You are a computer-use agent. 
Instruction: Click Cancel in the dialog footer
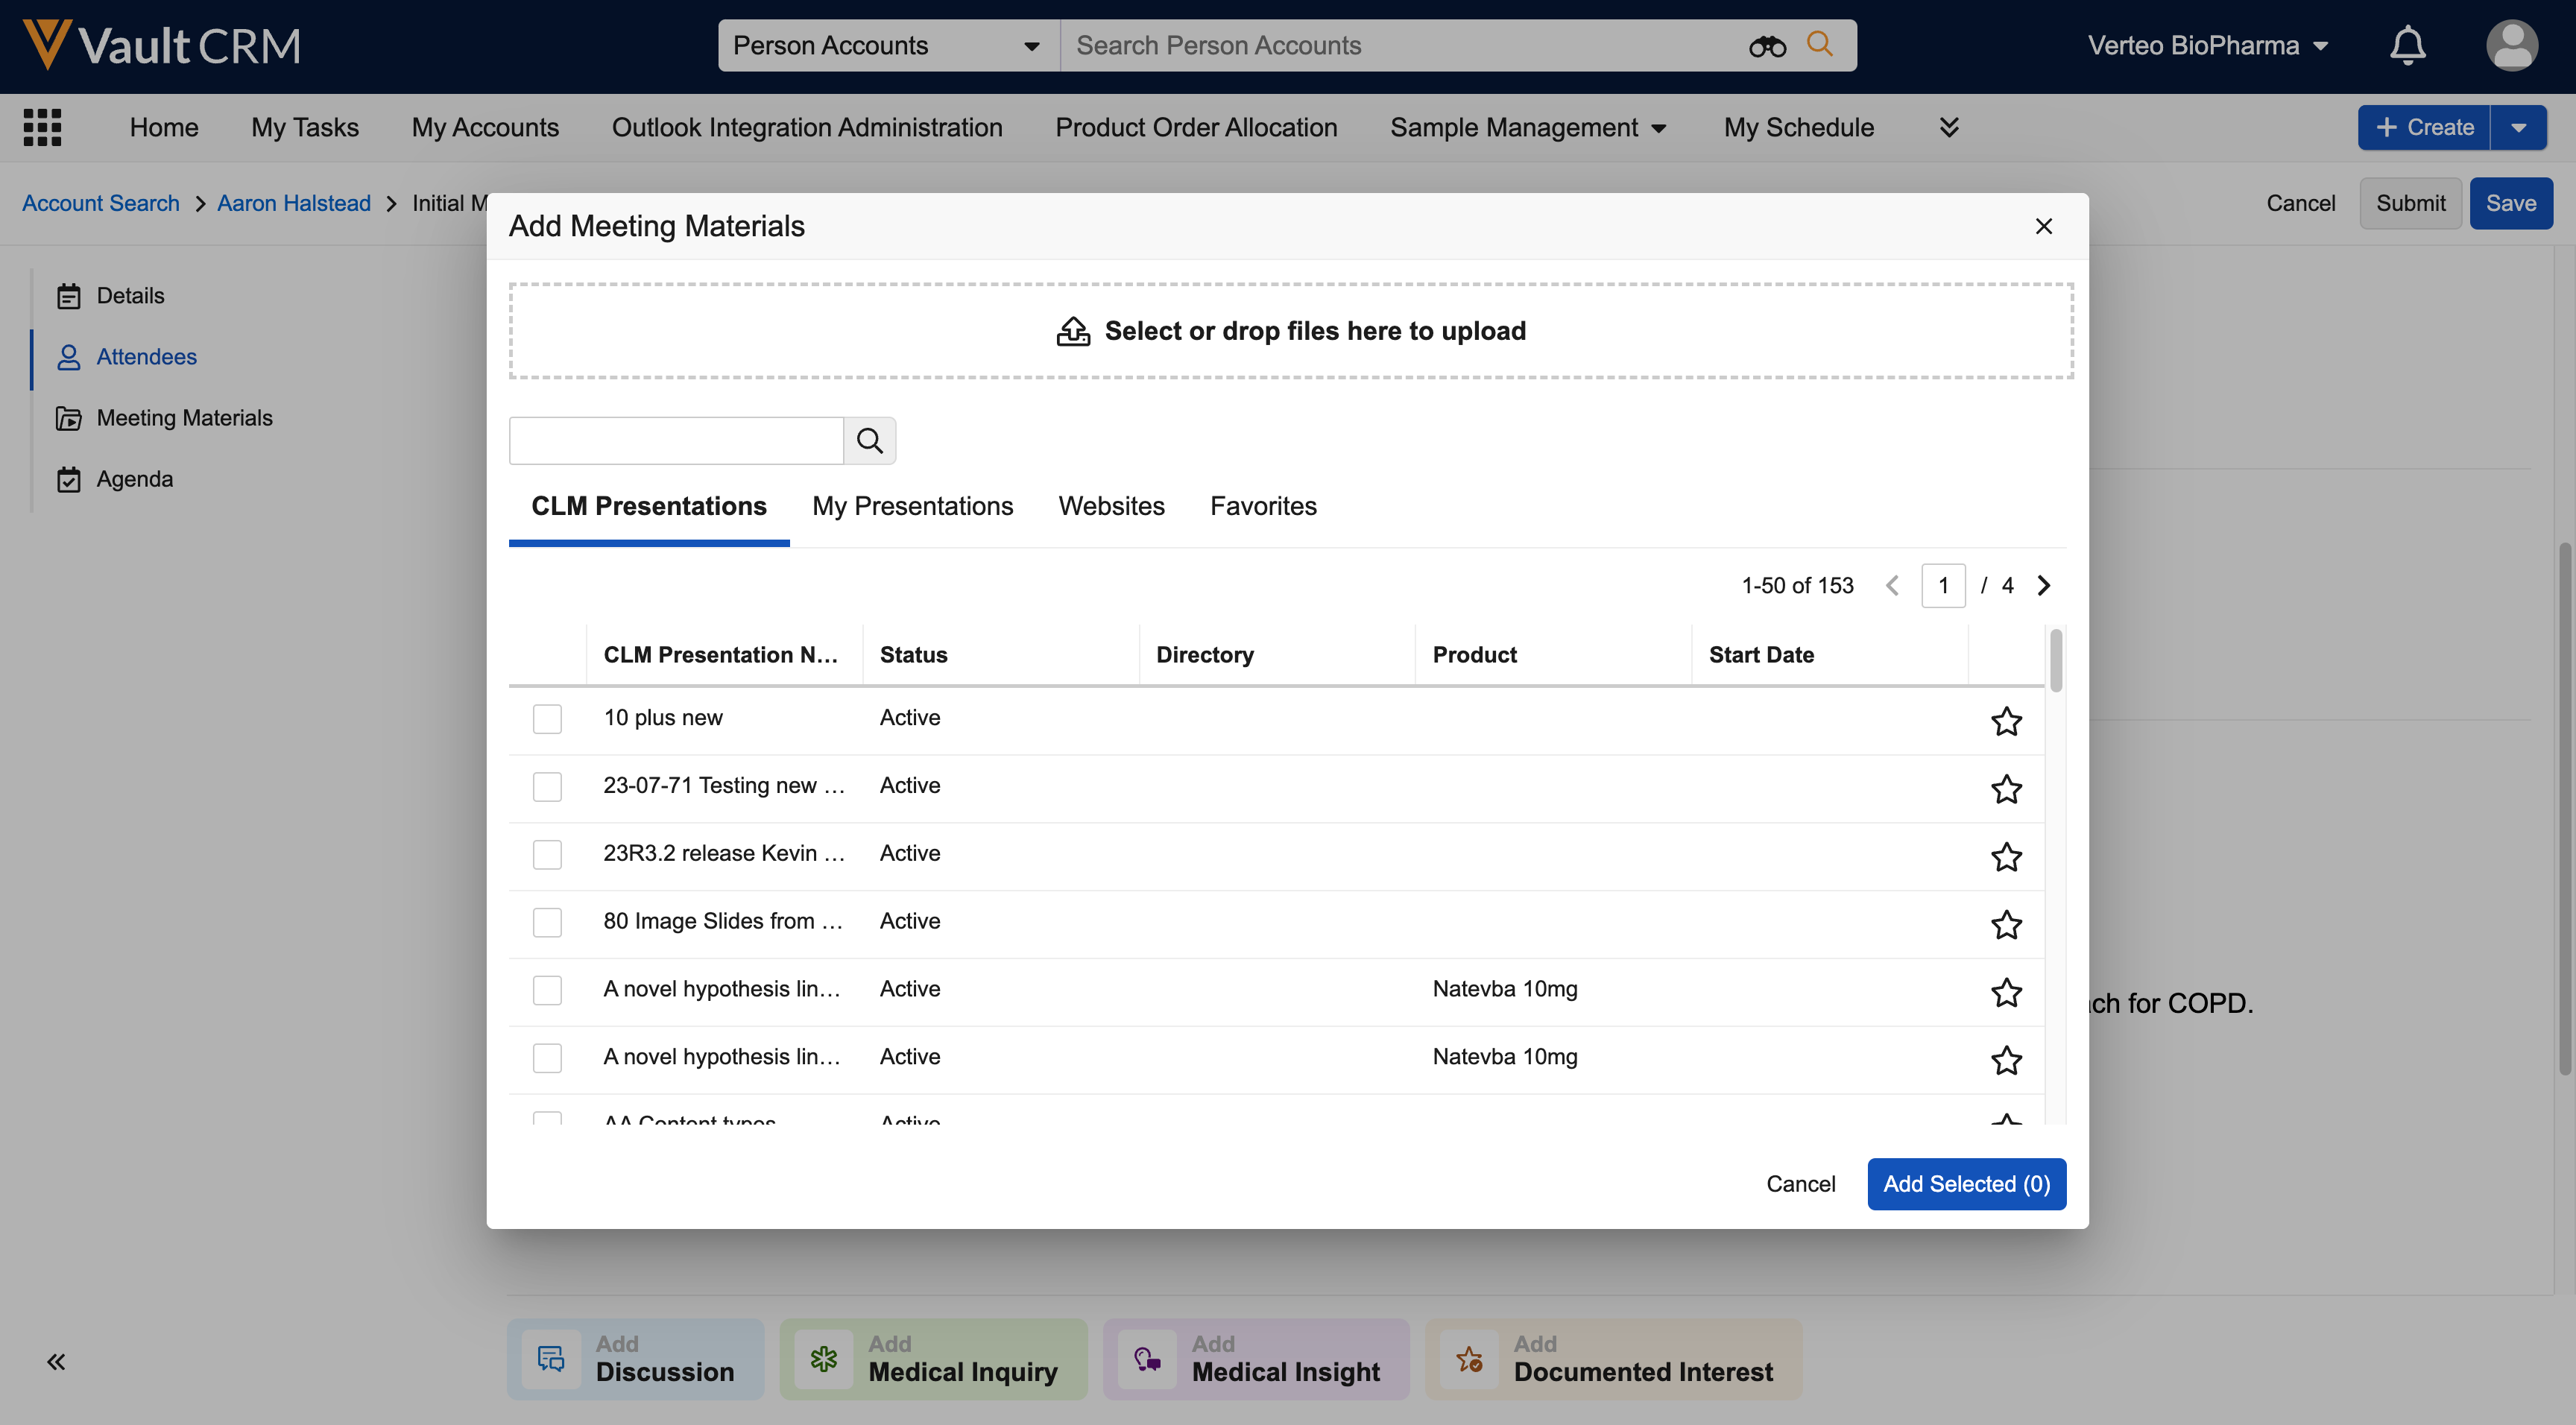[x=1800, y=1184]
